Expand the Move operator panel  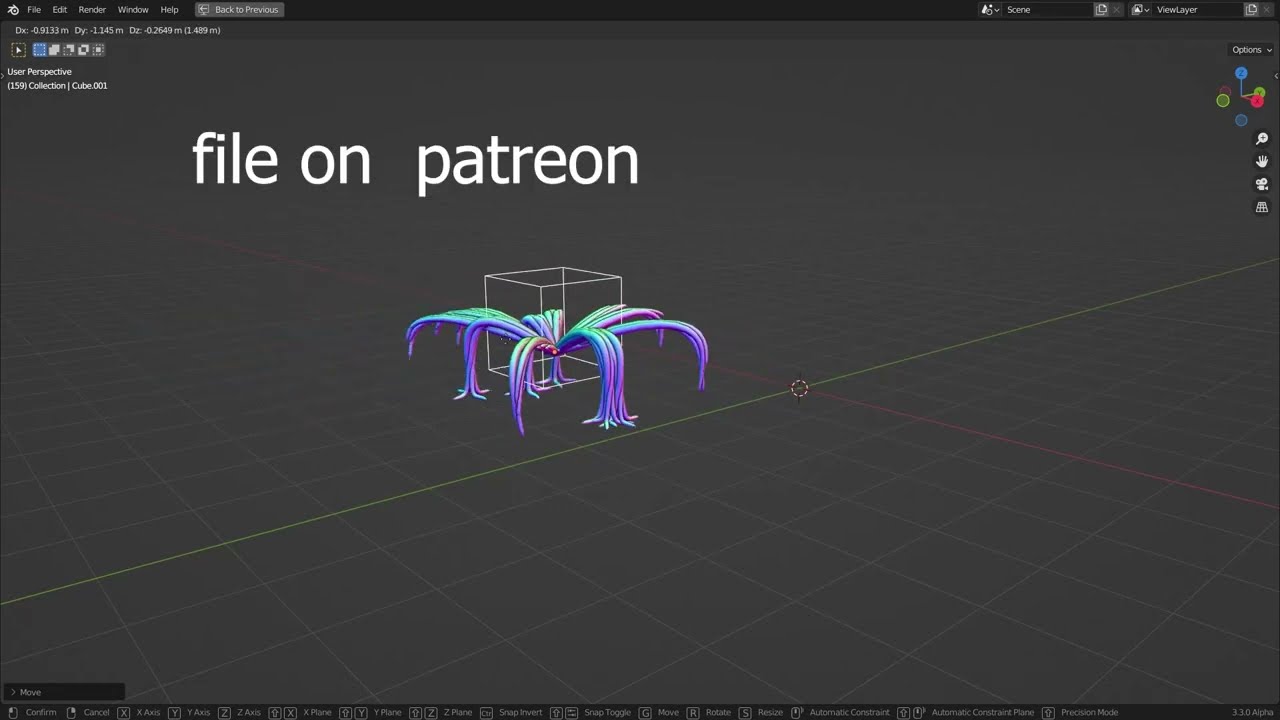point(63,692)
